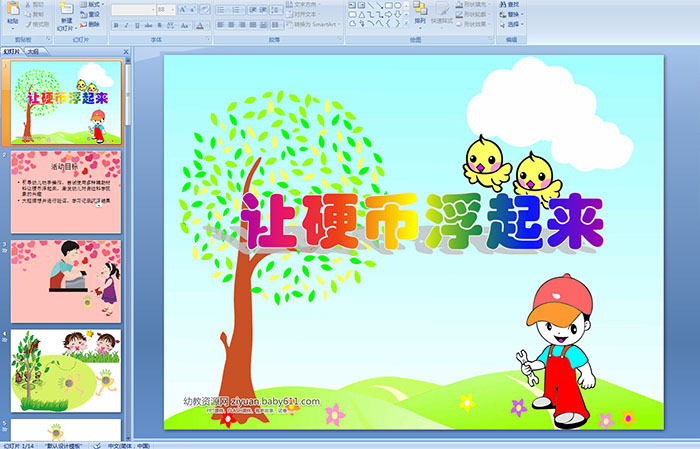
Task: Switch to the Slides (幻灯片) tab
Action: pos(12,52)
